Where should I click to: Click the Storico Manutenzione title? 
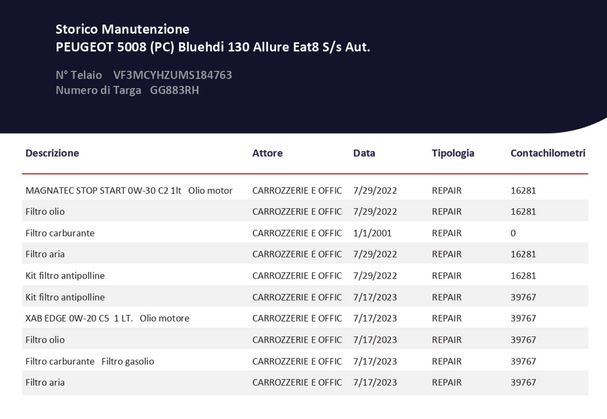click(x=122, y=29)
